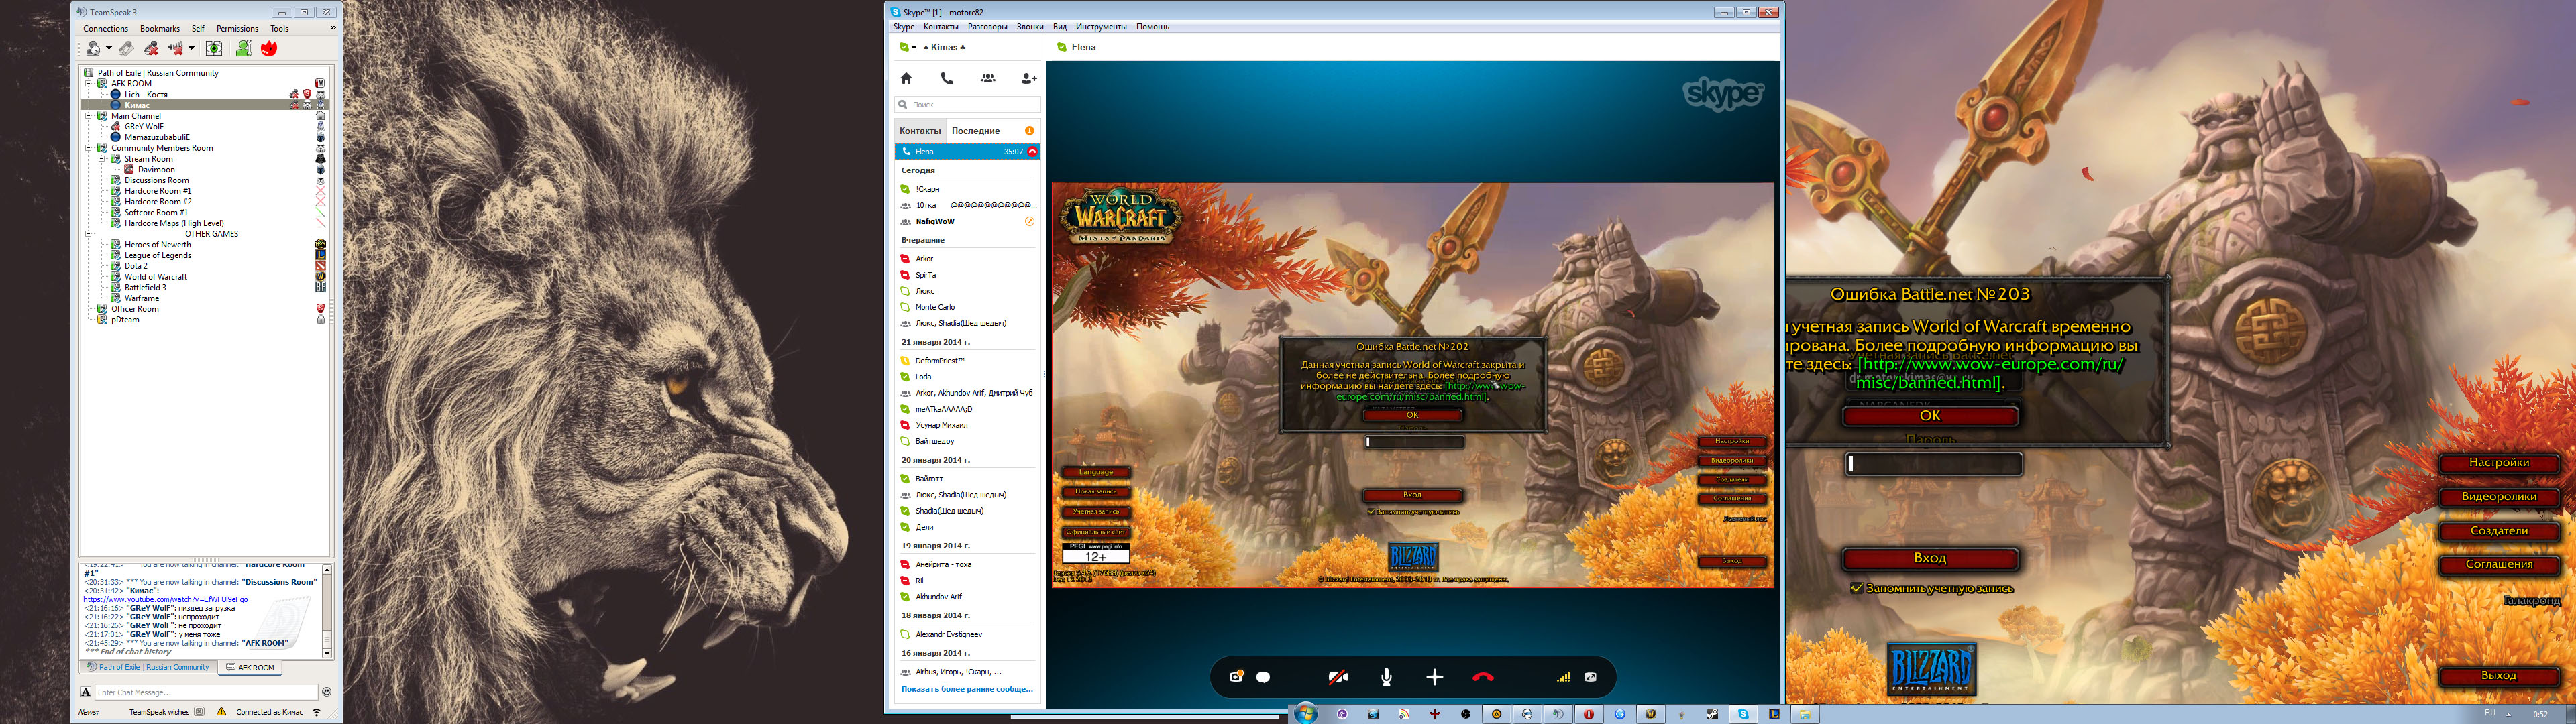Click the Windows Start orb
2576x724 pixels.
pyautogui.click(x=1305, y=714)
